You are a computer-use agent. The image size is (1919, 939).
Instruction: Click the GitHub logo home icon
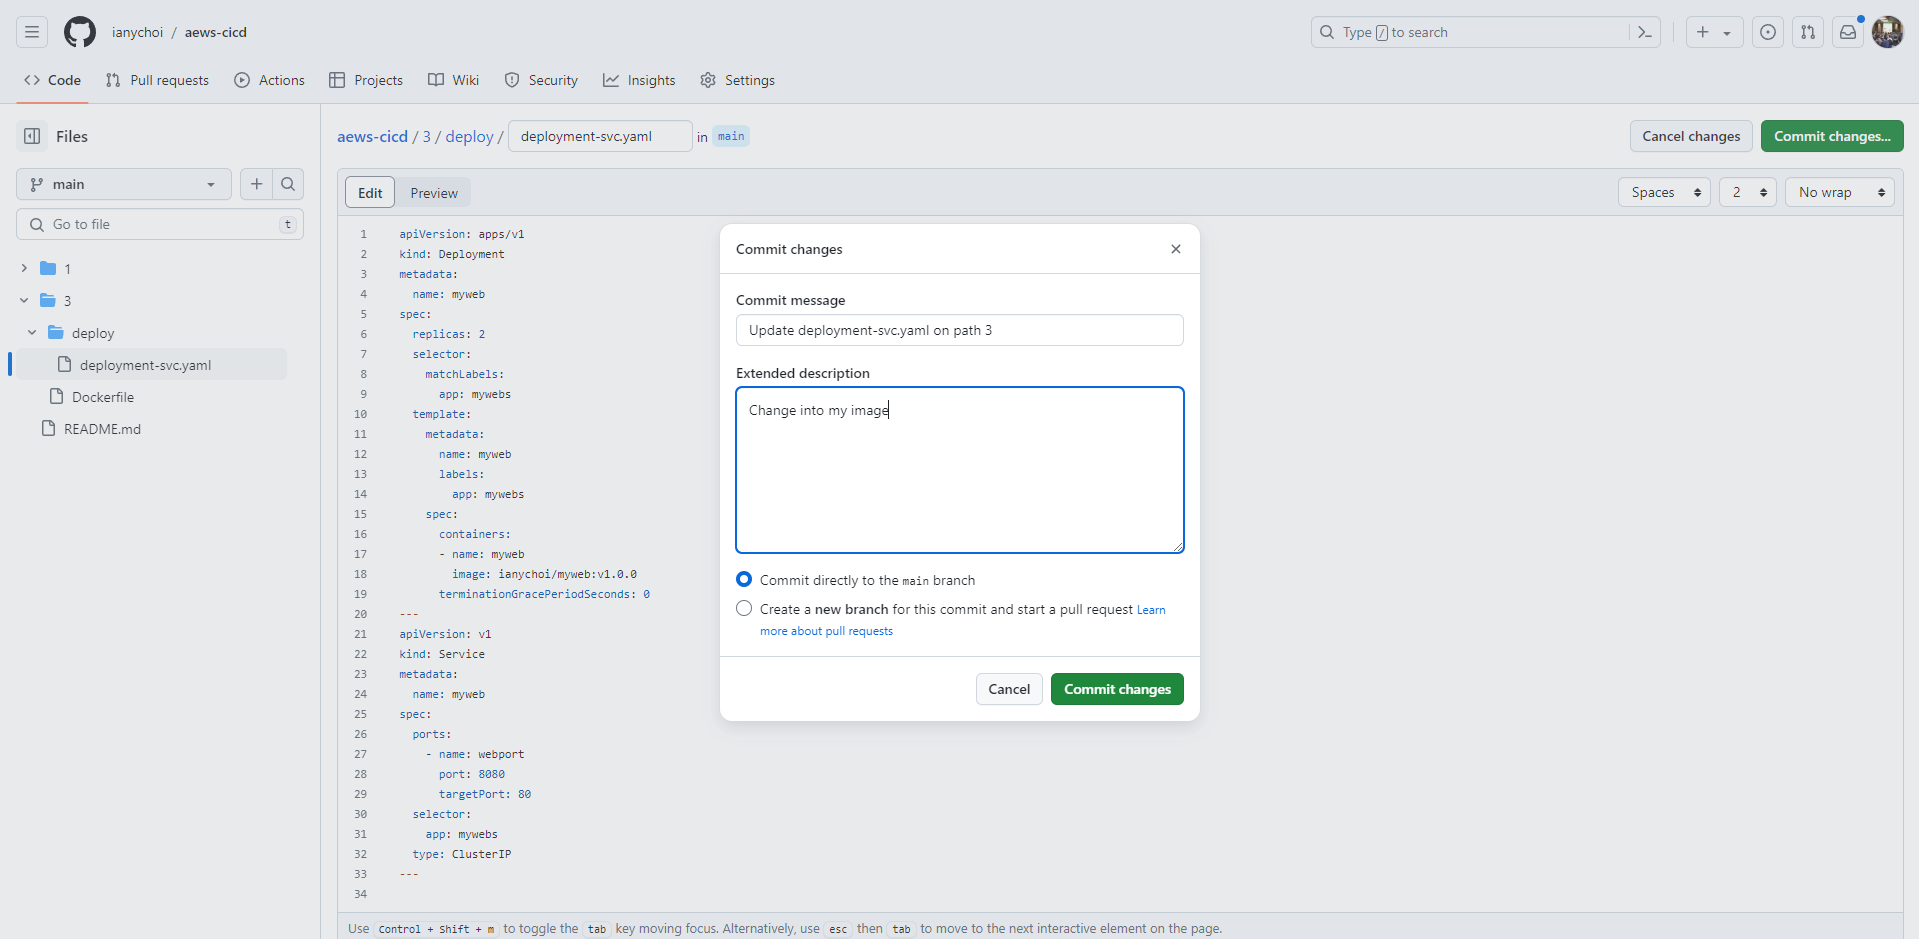click(x=80, y=32)
